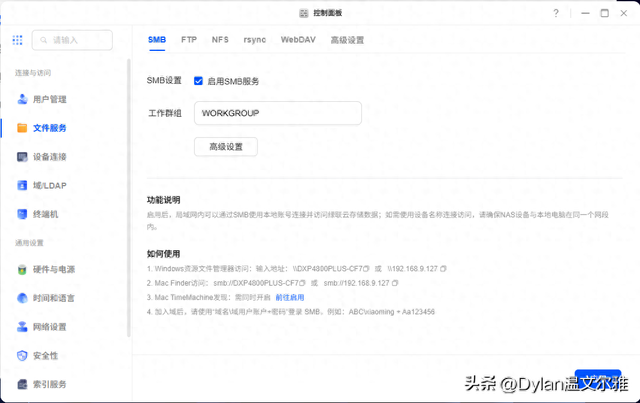
Task: Toggle the 启用SMB服务 checkbox
Action: click(198, 81)
